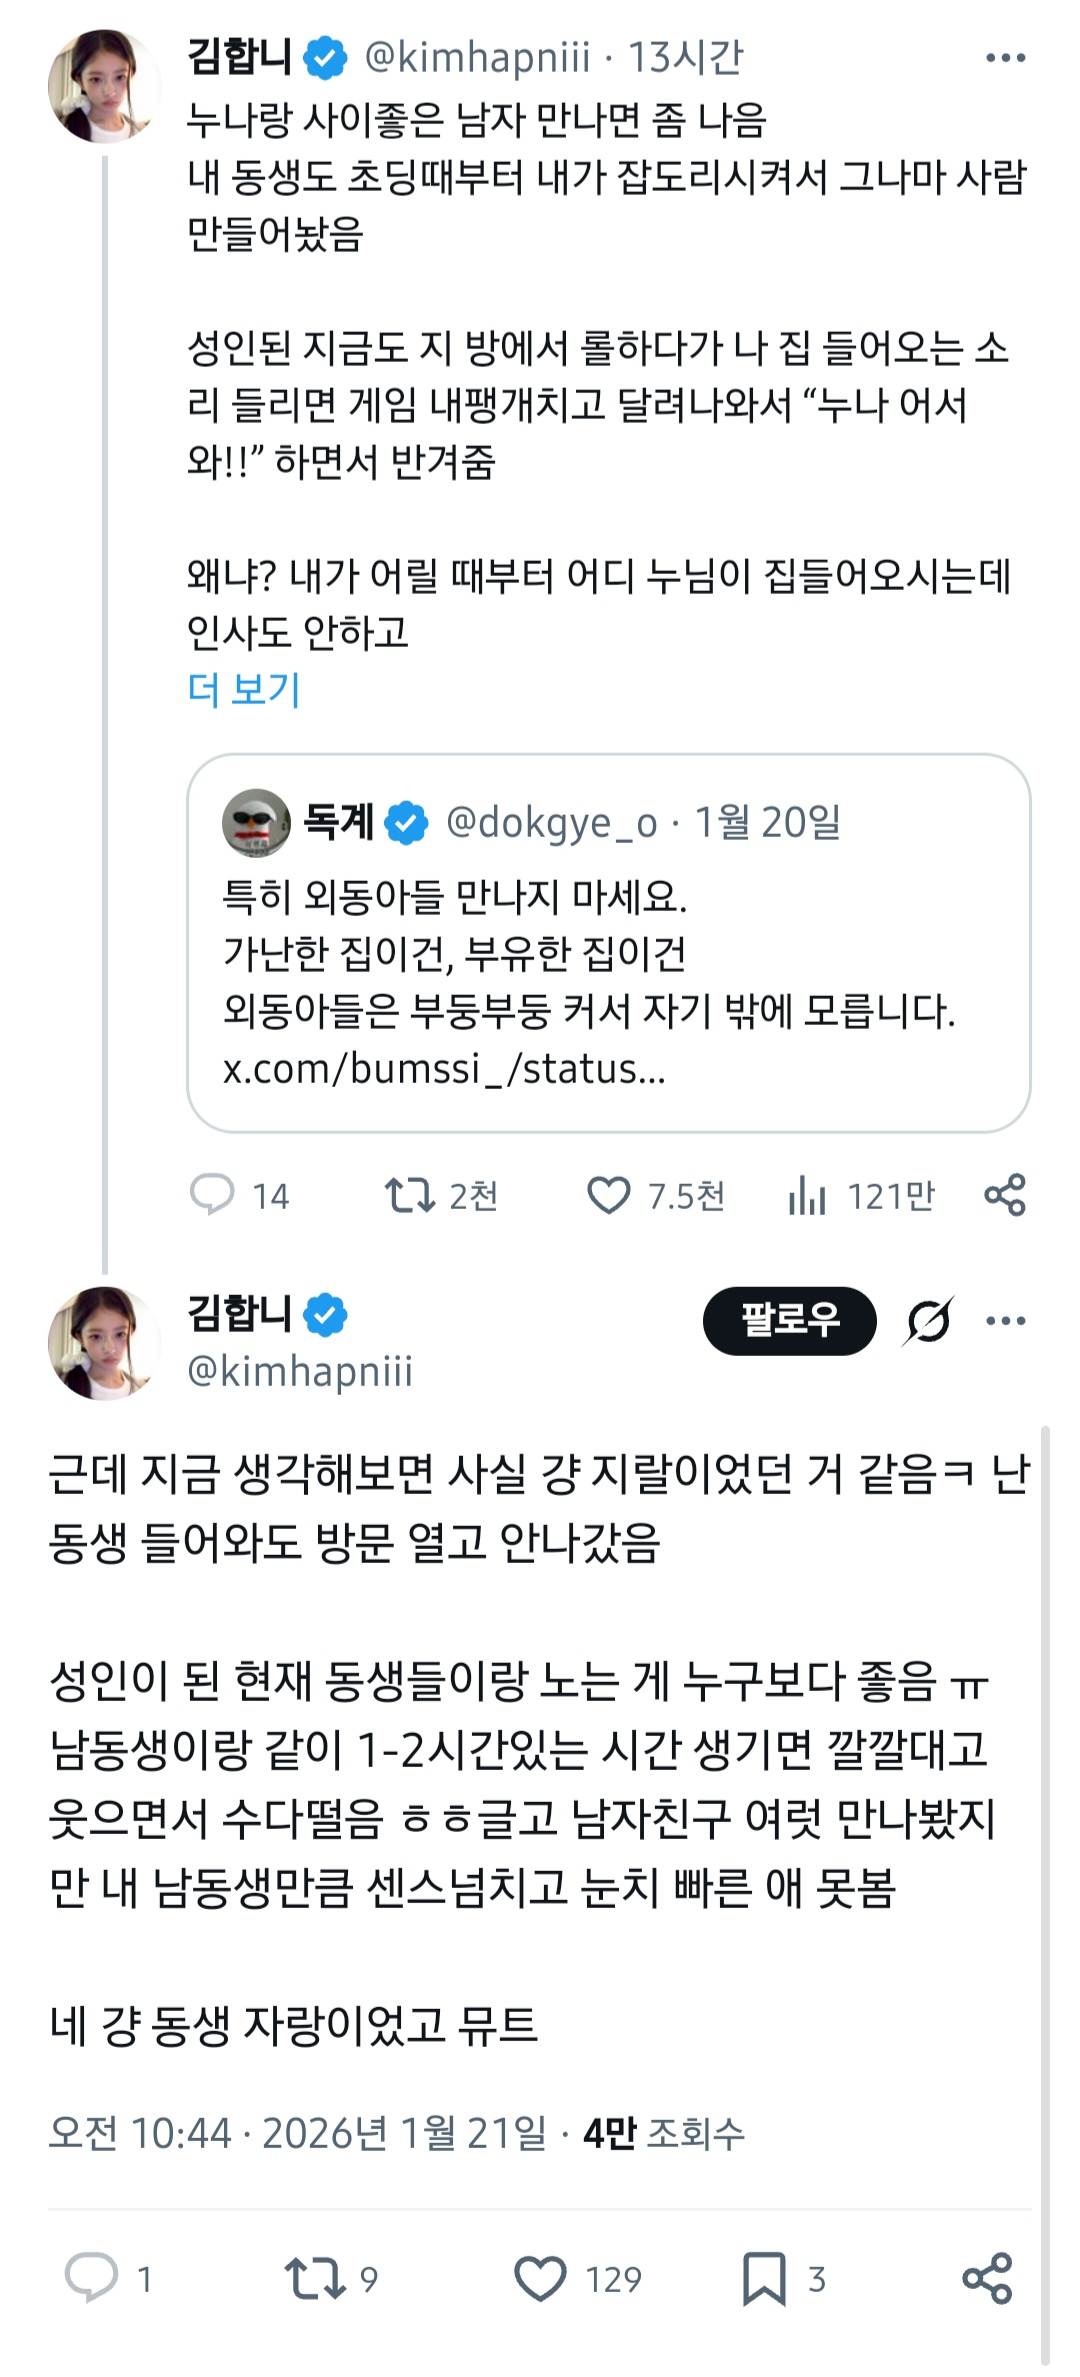Viewport: 1080px width, 2377px height.
Task: Repost the top post with 2천 reposts
Action: tap(410, 1195)
